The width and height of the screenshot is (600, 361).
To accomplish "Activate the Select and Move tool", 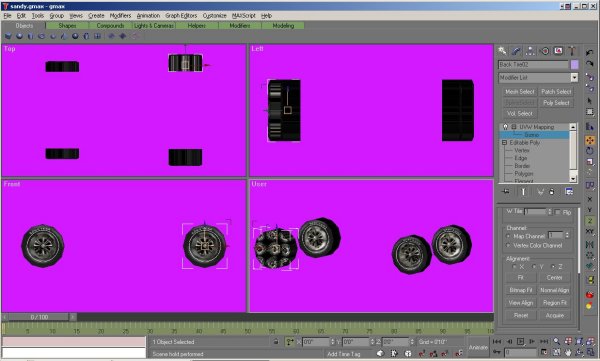I will click(x=590, y=140).
